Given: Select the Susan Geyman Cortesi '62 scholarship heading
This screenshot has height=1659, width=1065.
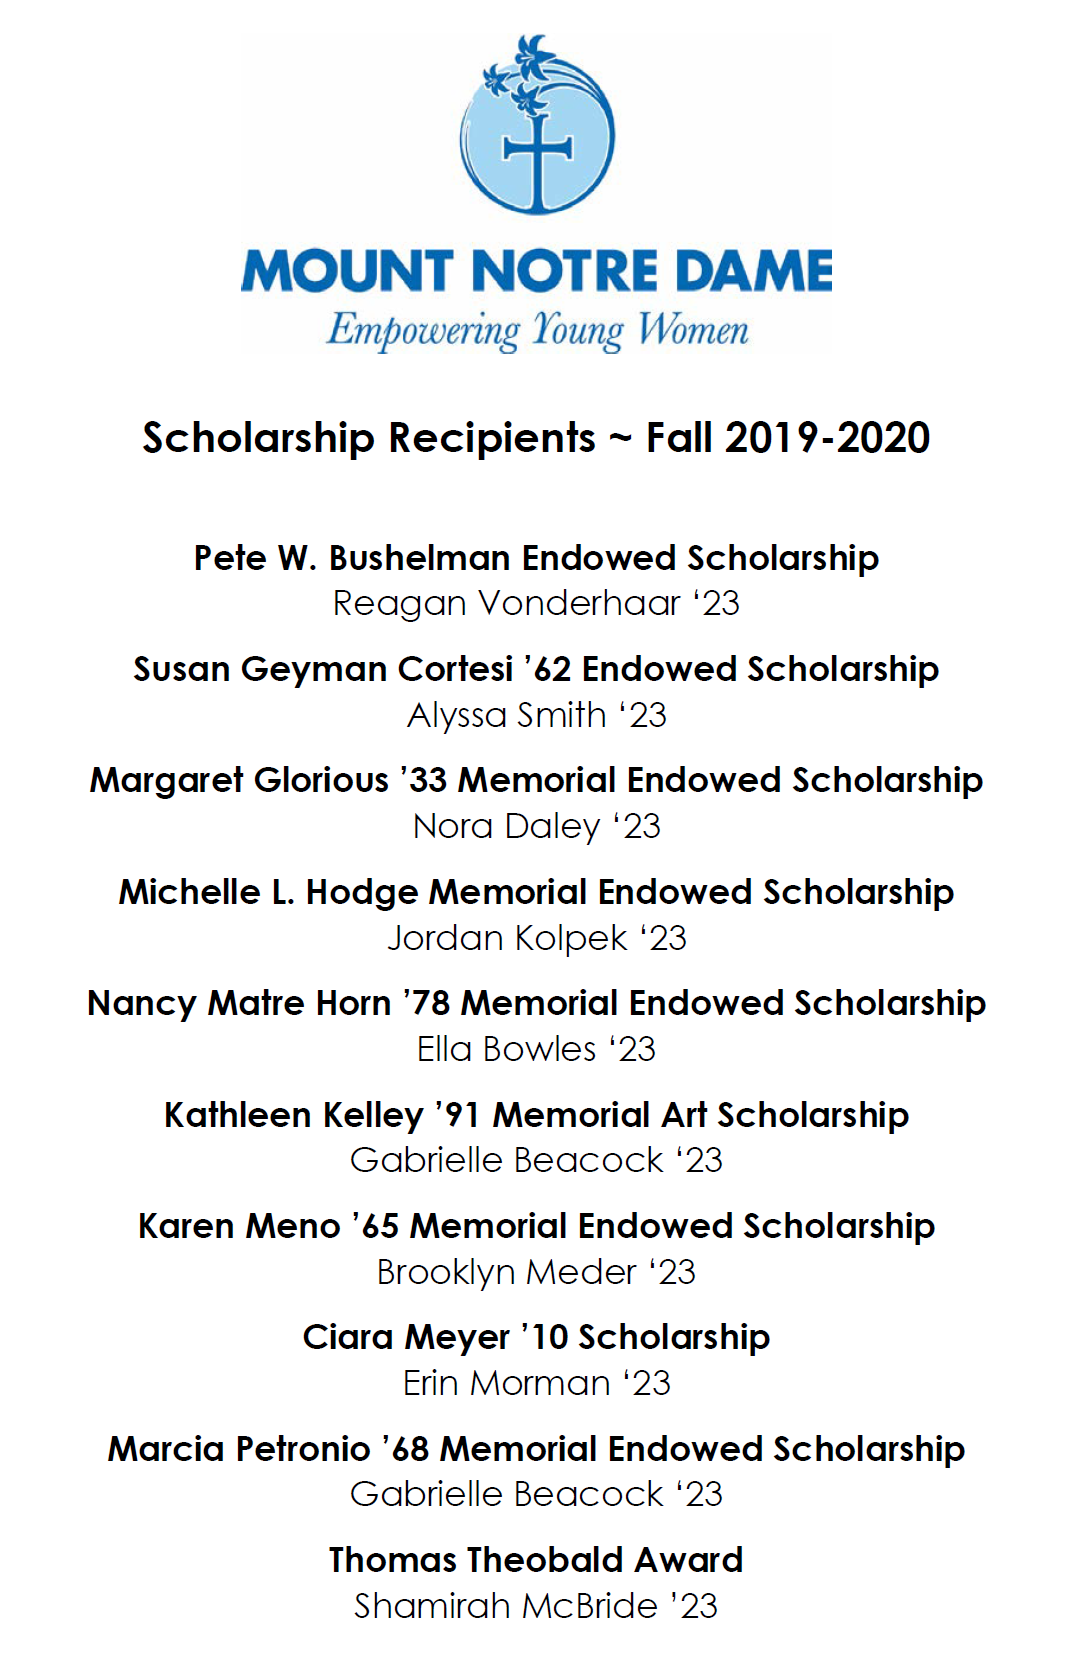Looking at the screenshot, I should (x=536, y=670).
